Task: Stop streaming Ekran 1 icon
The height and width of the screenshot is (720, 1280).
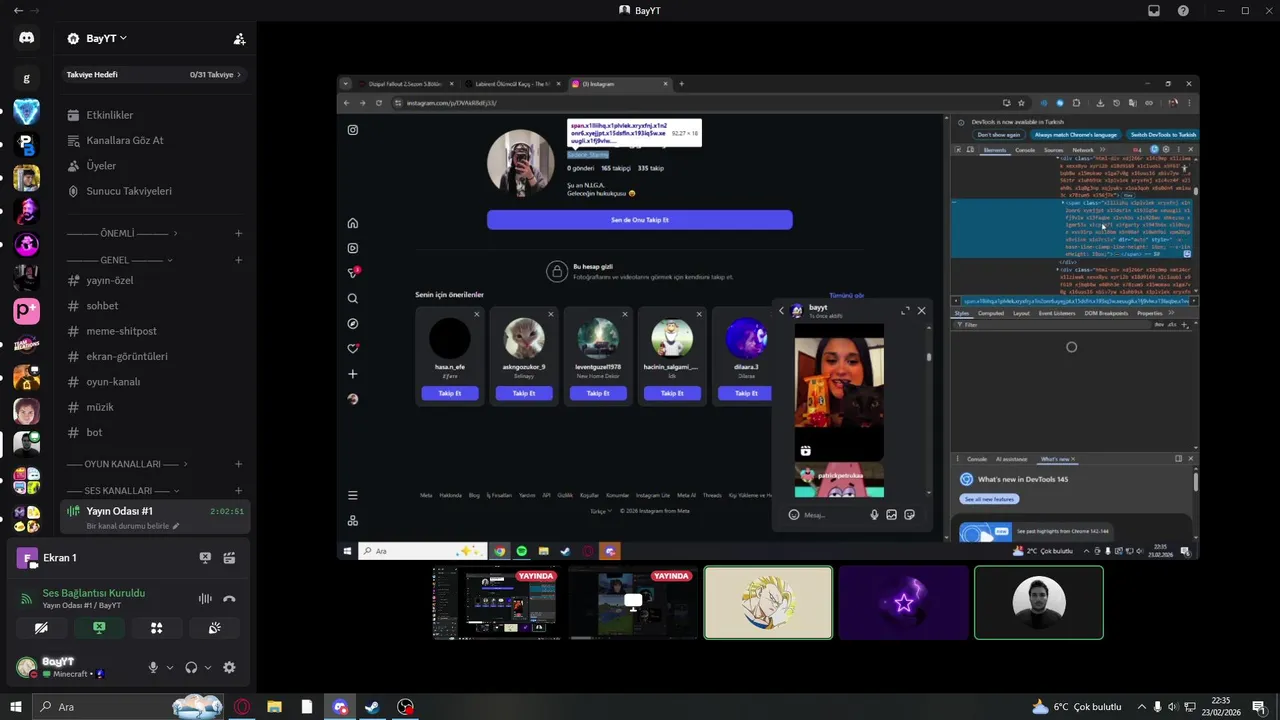Action: [205, 558]
